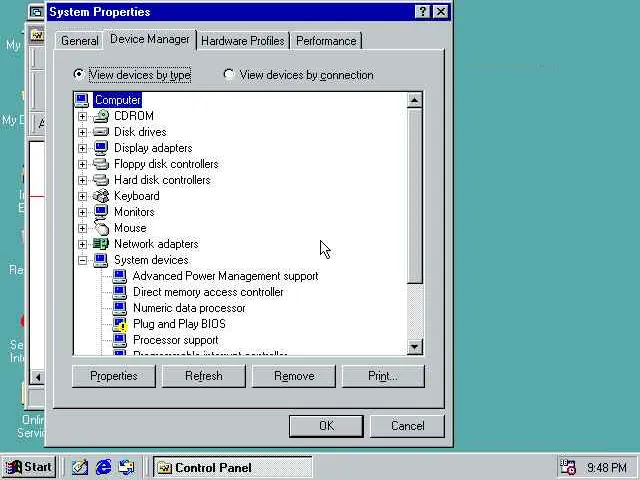Screen dimensions: 640x480
Task: Click the Monitors category icon
Action: 101,212
